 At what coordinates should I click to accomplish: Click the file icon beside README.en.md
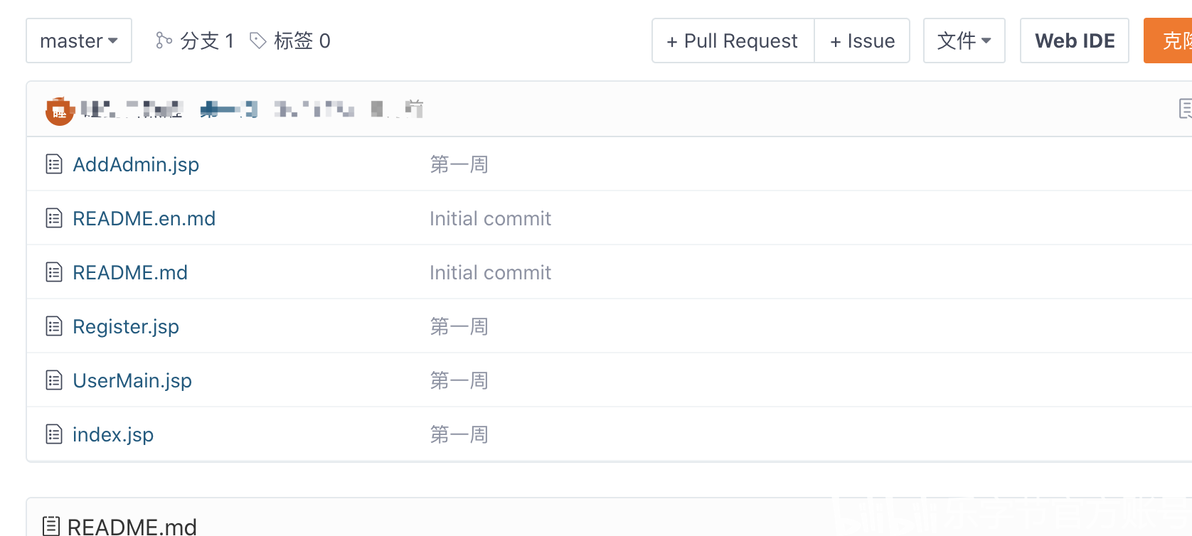click(54, 218)
